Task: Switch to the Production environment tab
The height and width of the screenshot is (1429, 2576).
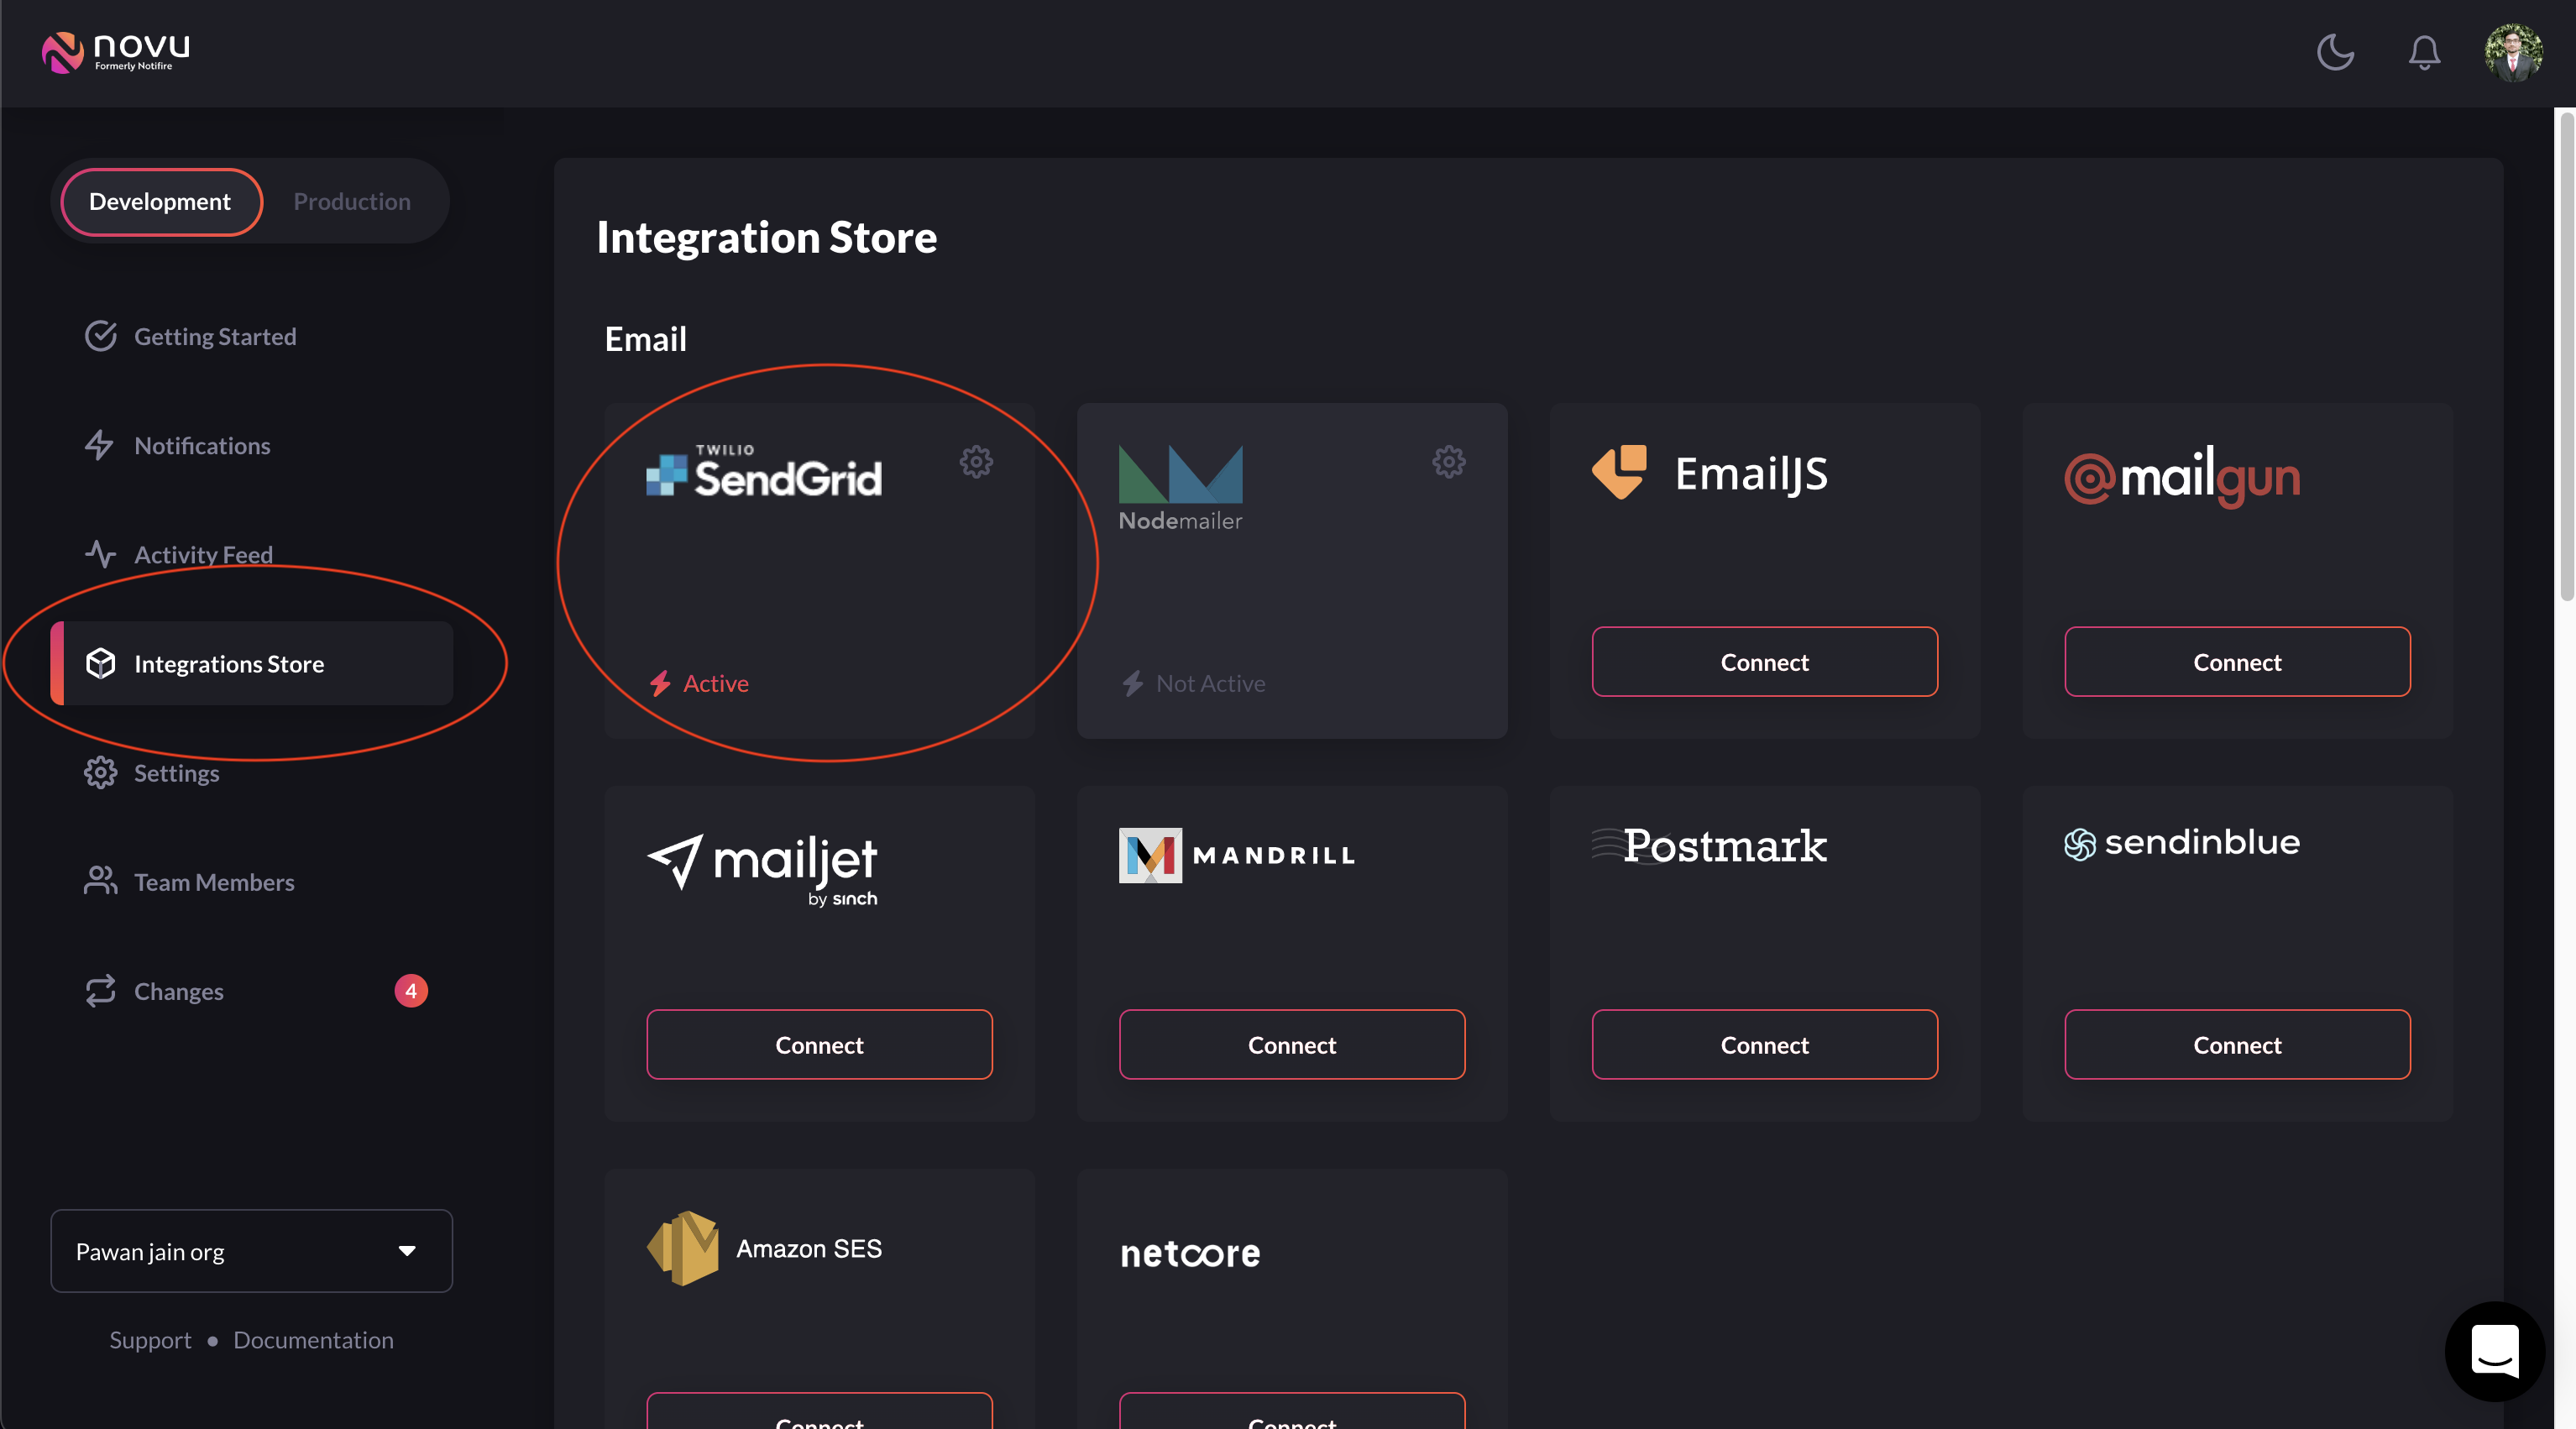Action: 352,201
